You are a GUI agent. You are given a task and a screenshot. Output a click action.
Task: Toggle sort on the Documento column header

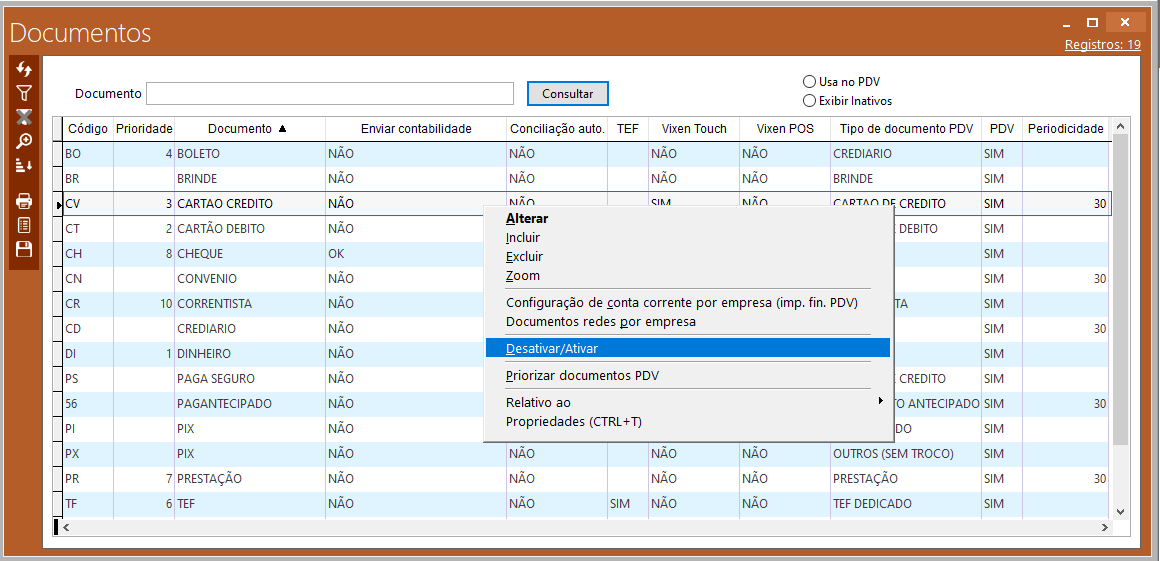click(240, 129)
